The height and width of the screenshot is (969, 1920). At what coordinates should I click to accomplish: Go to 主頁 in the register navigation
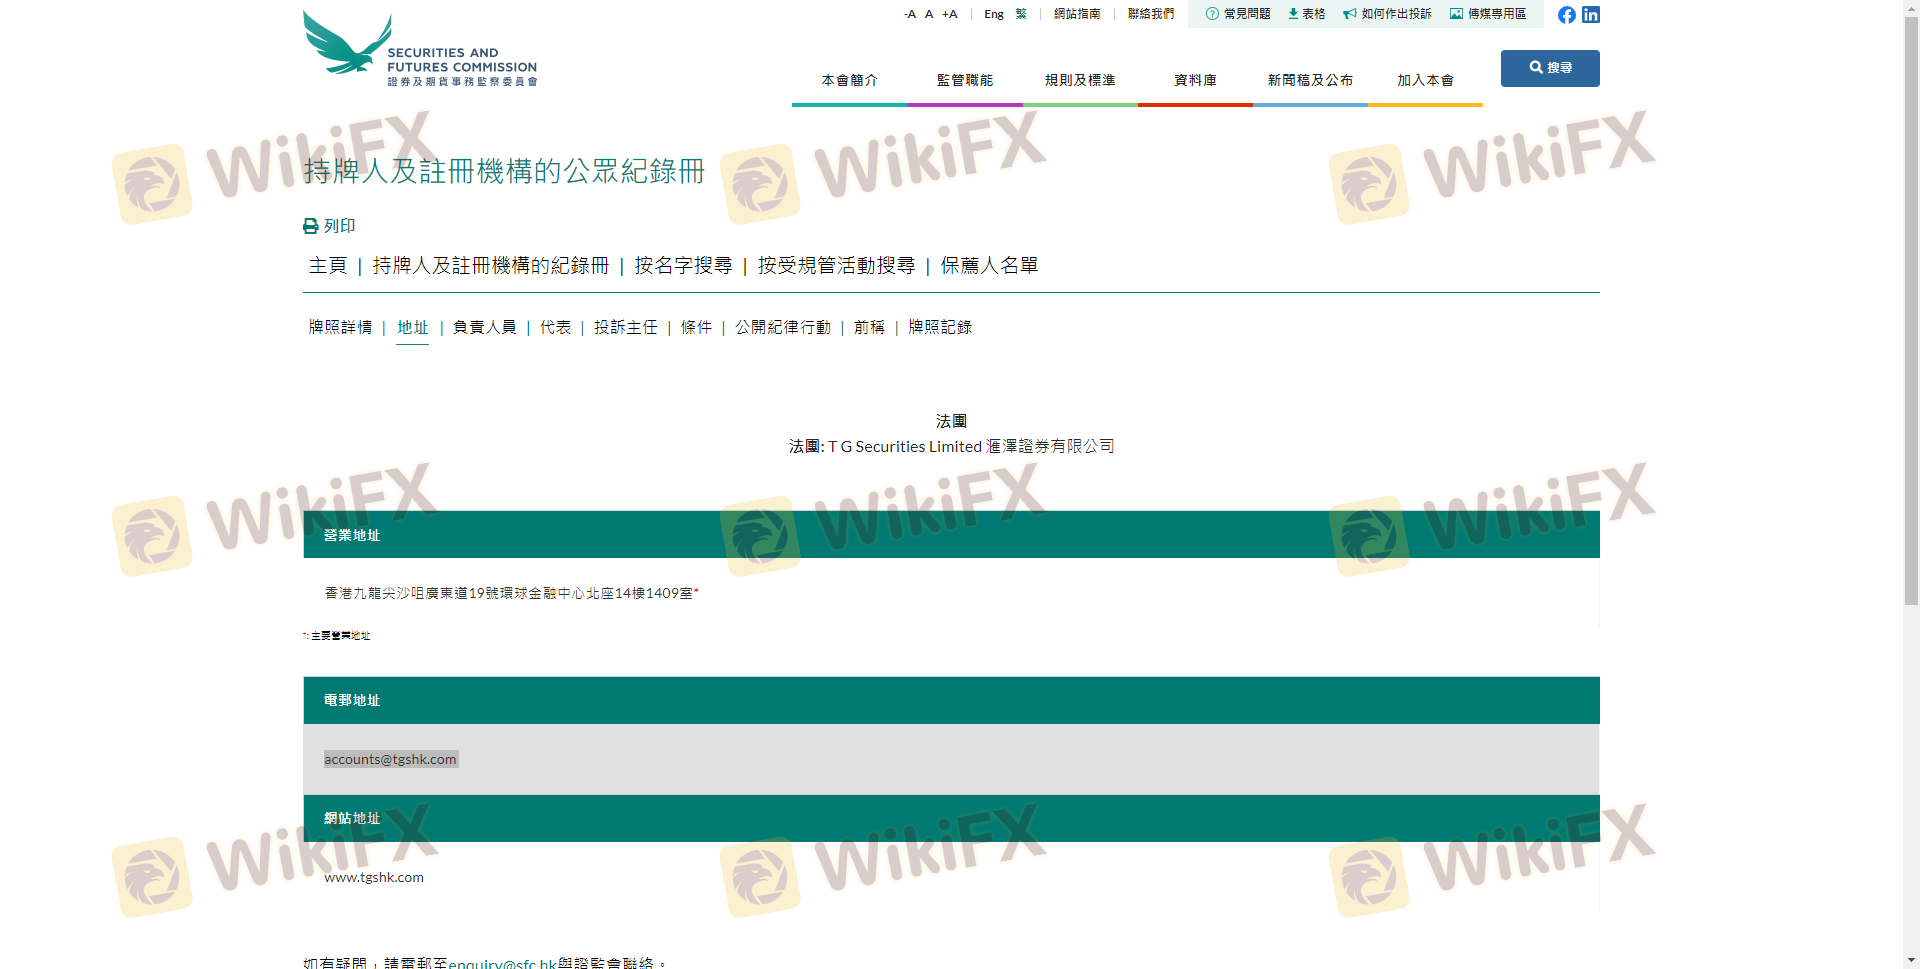click(328, 265)
